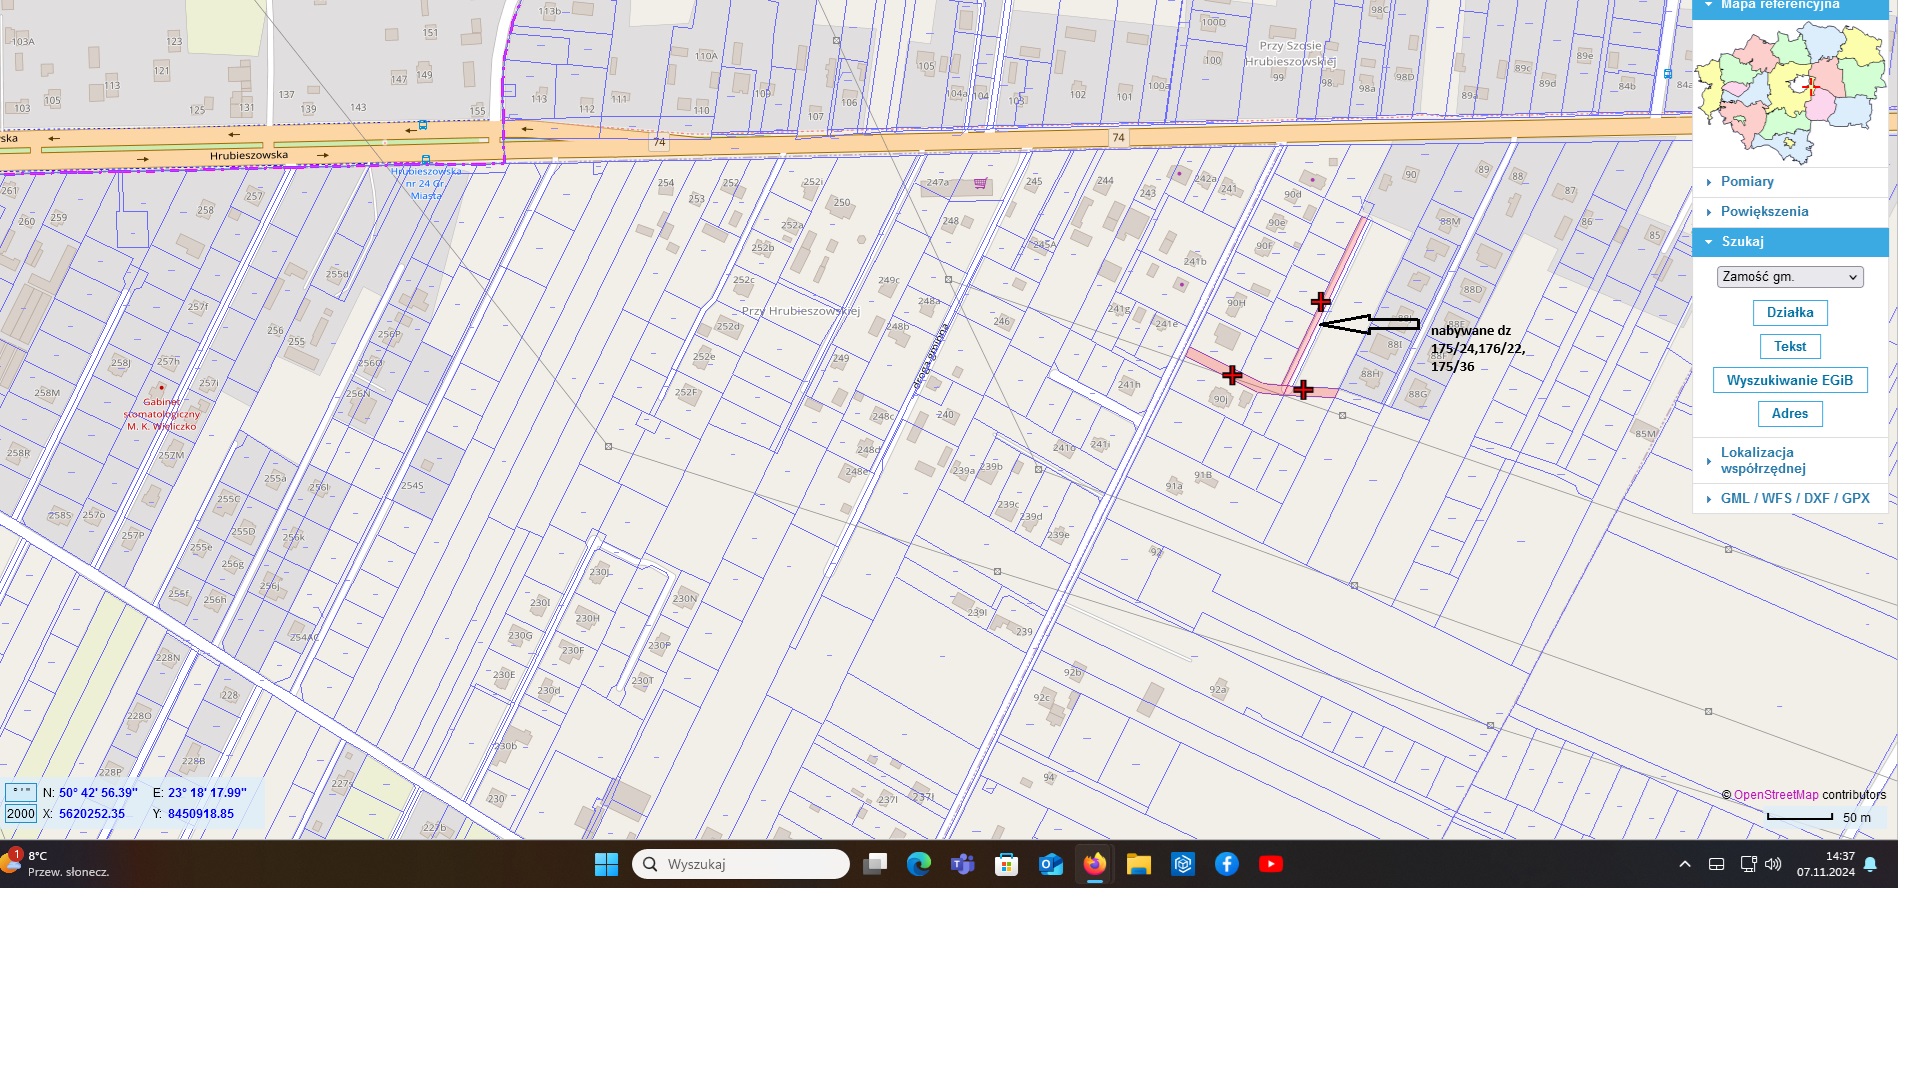This screenshot has height=1082, width=1921.
Task: Toggle the degrees coordinate format button
Action: (21, 792)
